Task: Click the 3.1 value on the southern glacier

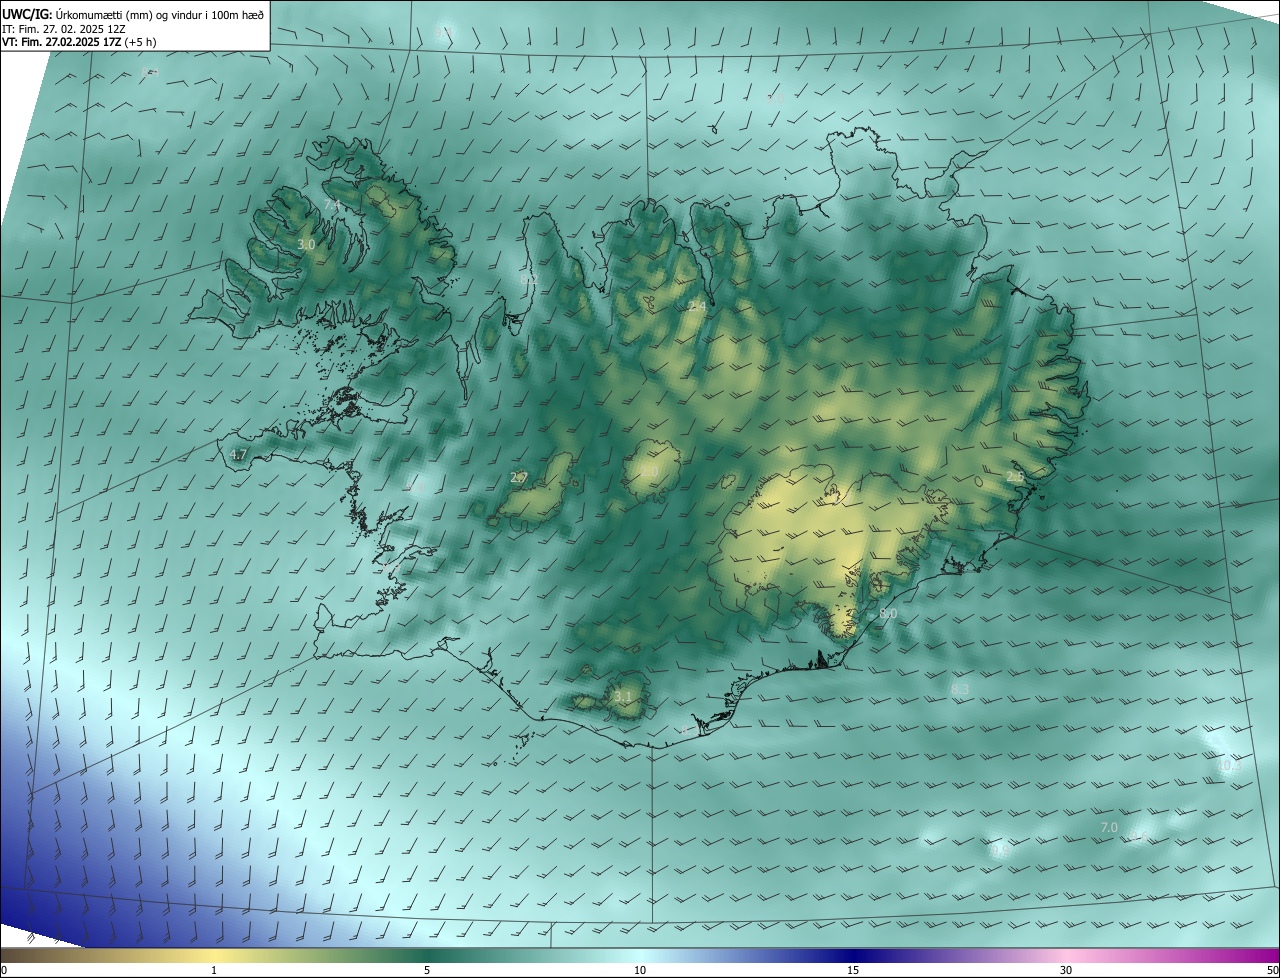Action: [x=623, y=696]
